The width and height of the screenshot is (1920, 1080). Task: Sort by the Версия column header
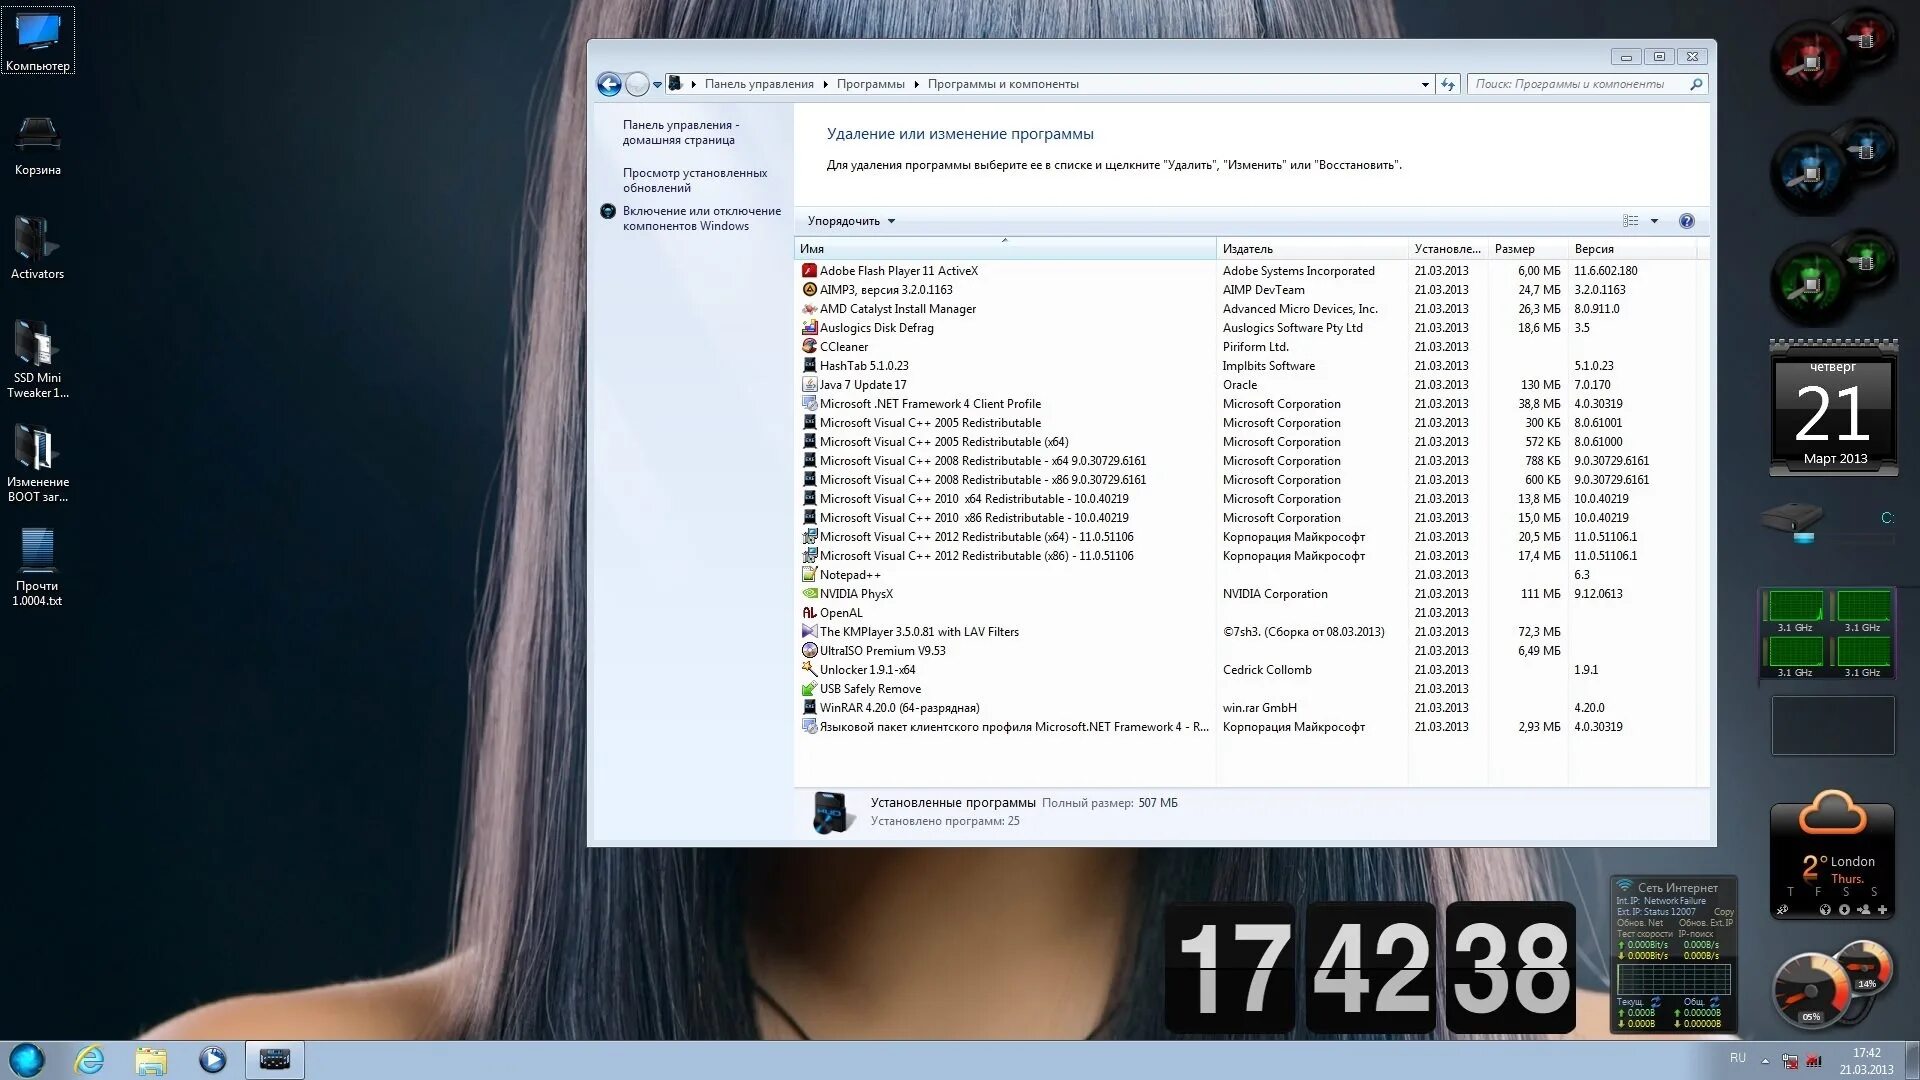coord(1632,249)
